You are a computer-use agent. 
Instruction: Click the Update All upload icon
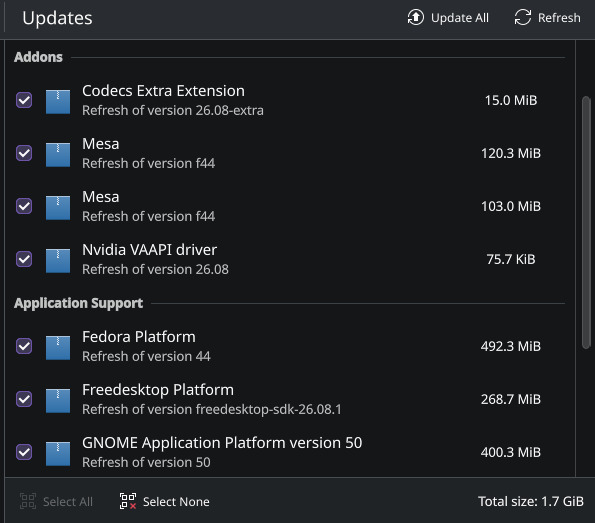tap(416, 17)
